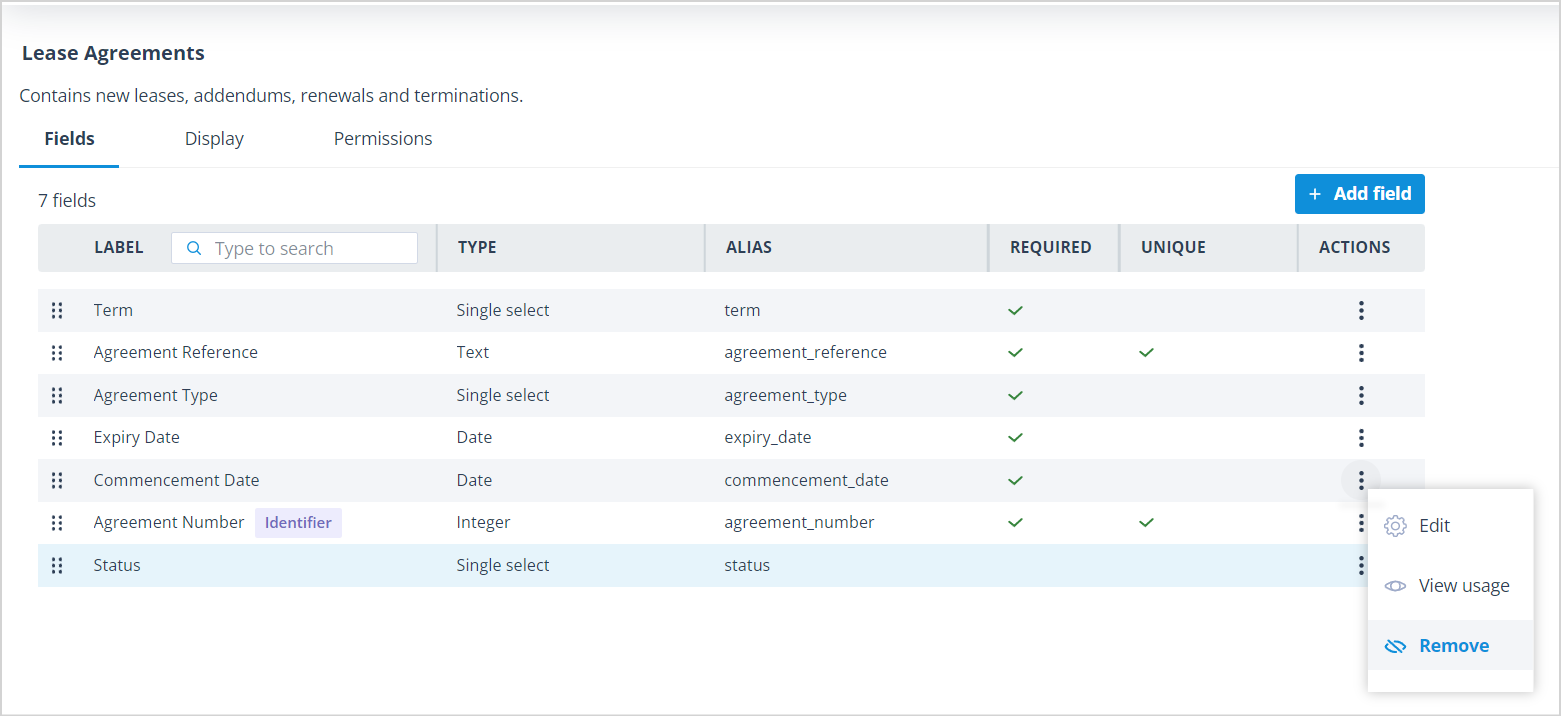
Task: Open actions menu for Agreement Reference field
Action: (1361, 352)
